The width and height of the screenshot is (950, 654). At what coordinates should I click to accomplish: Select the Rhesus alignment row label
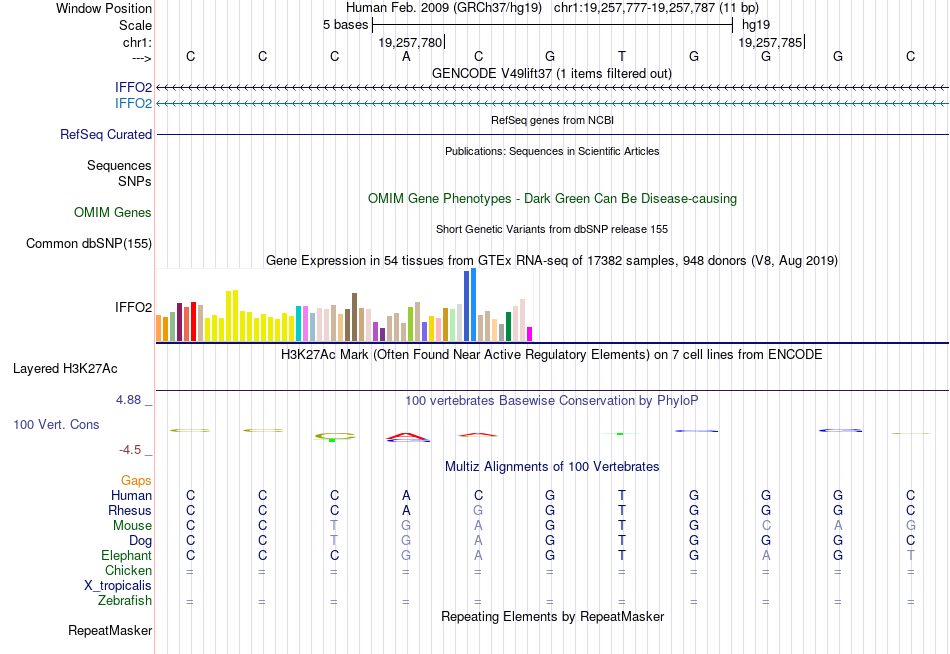click(x=130, y=511)
